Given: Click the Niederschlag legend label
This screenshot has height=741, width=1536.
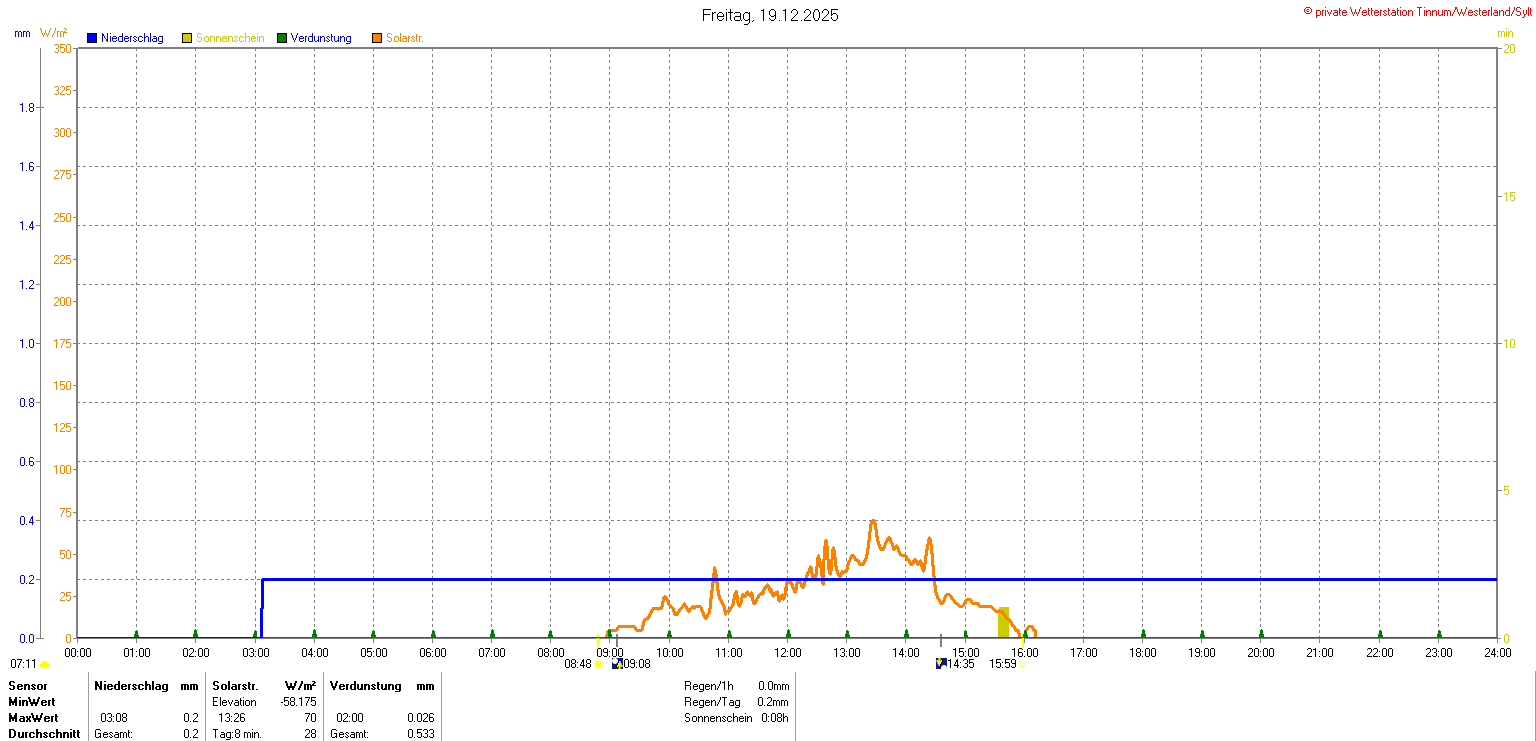Looking at the screenshot, I should (132, 38).
